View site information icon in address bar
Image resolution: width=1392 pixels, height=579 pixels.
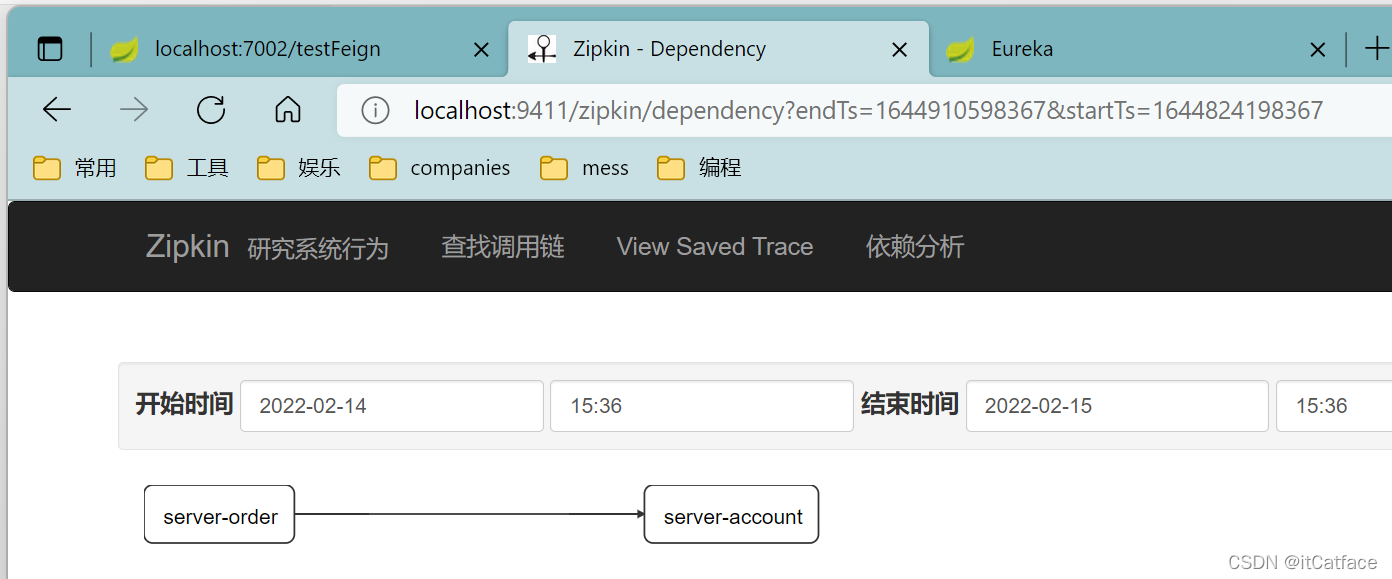[375, 110]
